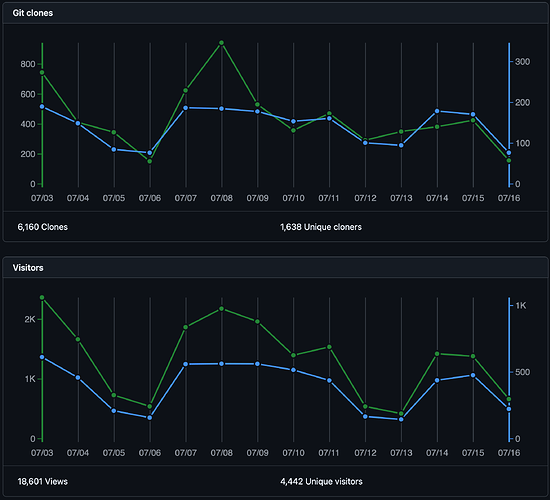Click the 07/10 date label in Git clones chart
The height and width of the screenshot is (500, 550).
click(294, 198)
